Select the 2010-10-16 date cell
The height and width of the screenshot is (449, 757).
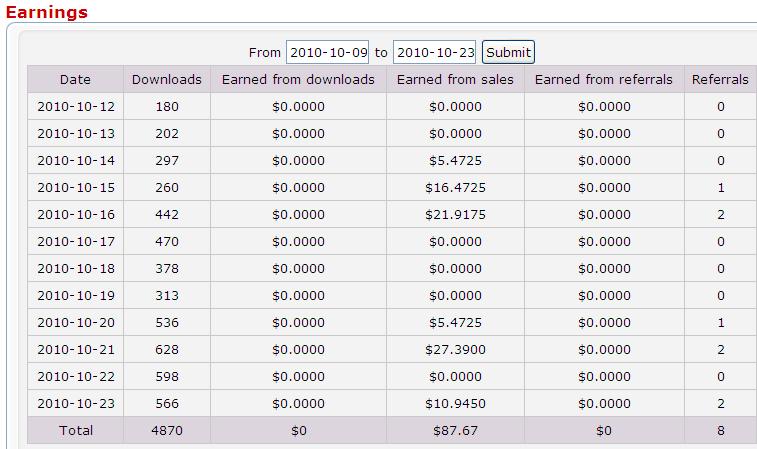coord(76,215)
